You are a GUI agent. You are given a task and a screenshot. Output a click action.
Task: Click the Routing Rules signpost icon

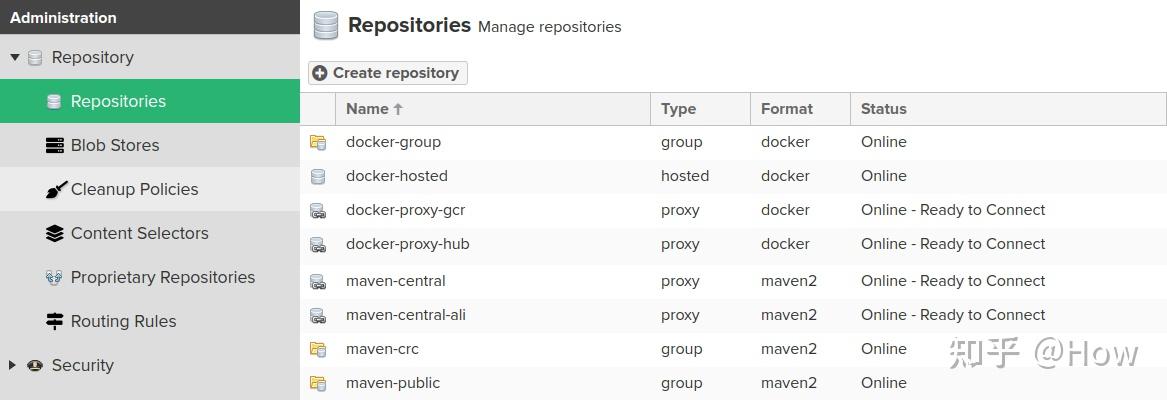point(55,321)
